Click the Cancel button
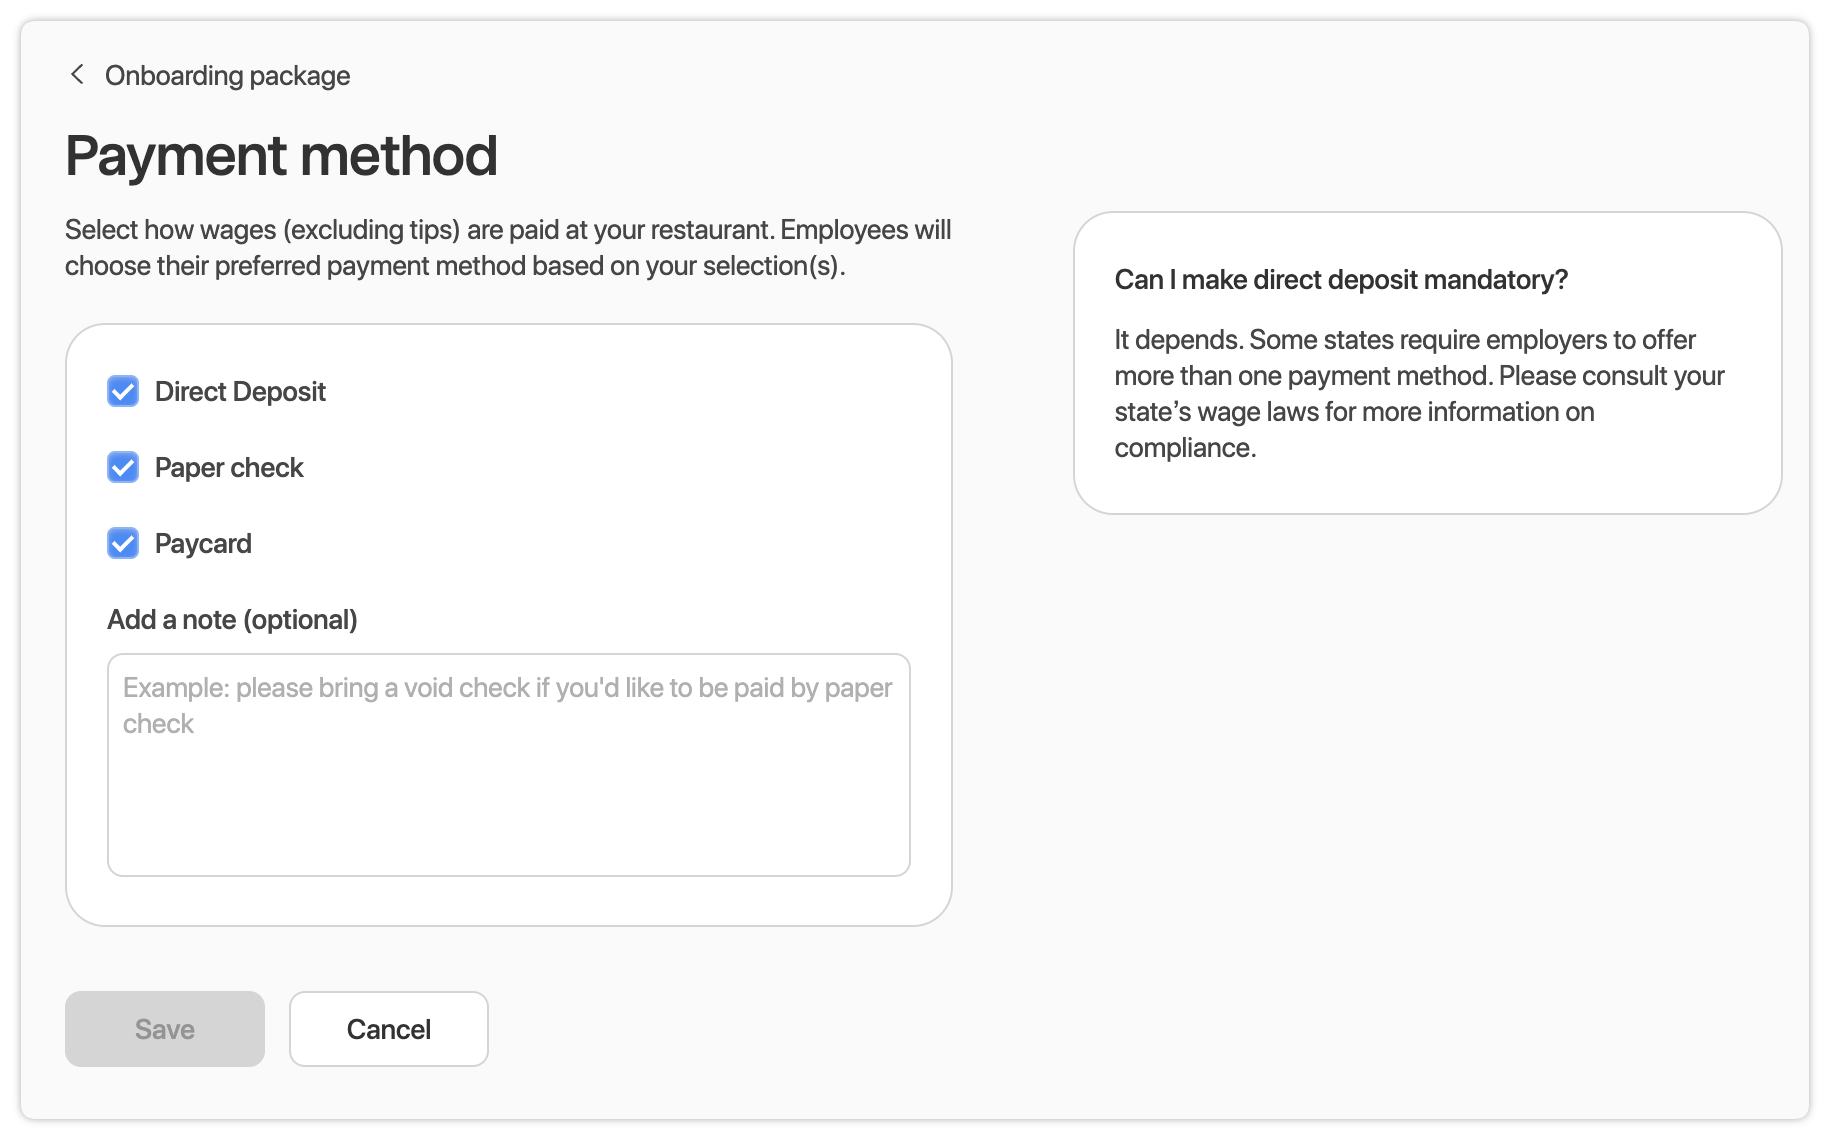The image size is (1830, 1140). click(388, 1029)
